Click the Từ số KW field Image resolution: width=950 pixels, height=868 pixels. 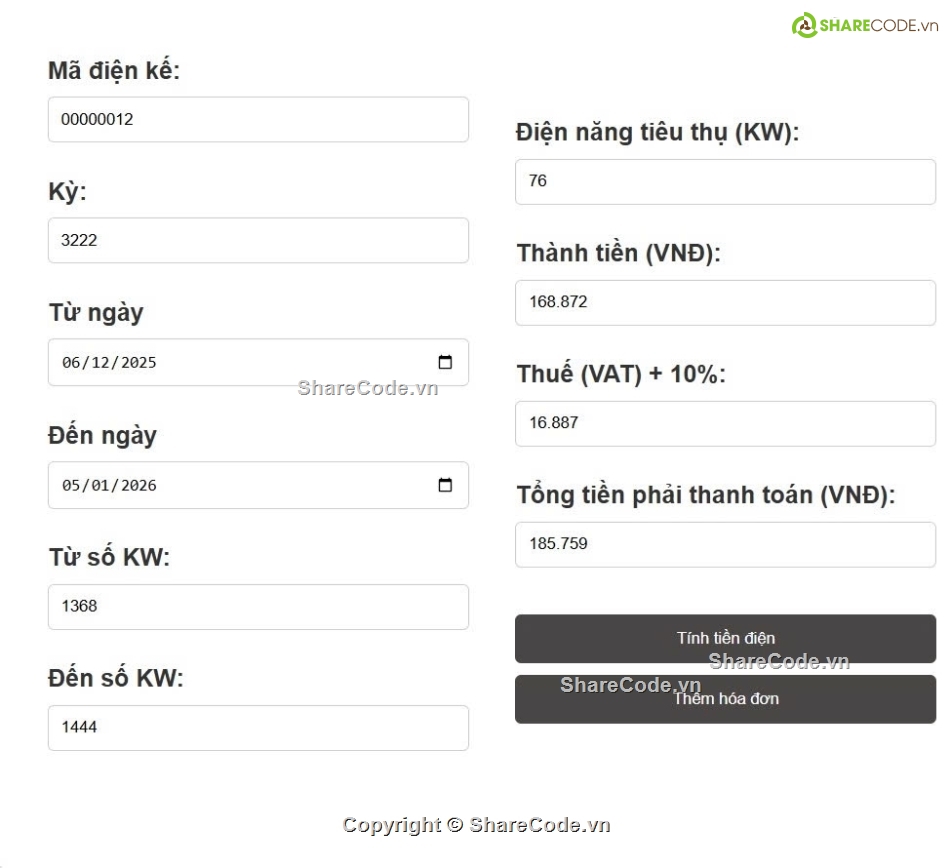pos(258,606)
